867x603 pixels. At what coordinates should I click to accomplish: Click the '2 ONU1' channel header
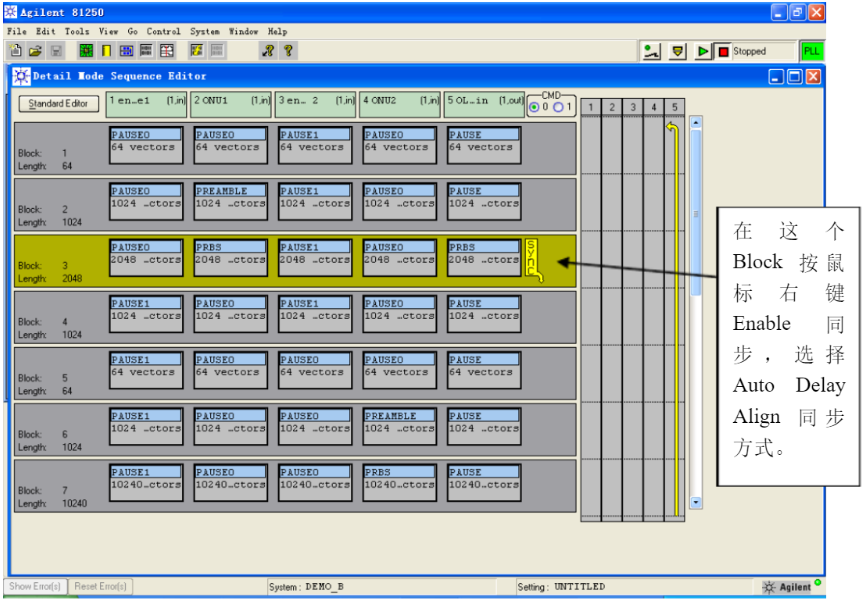tap(231, 100)
